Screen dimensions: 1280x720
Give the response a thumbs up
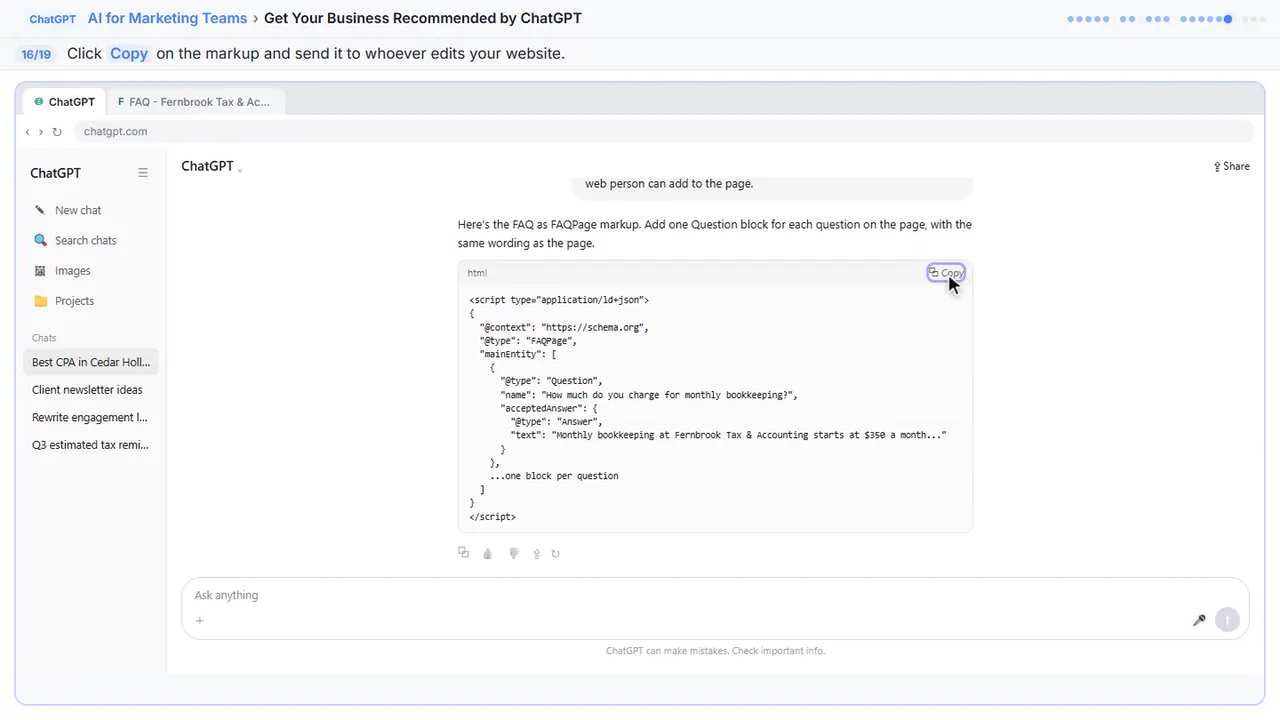coord(488,553)
